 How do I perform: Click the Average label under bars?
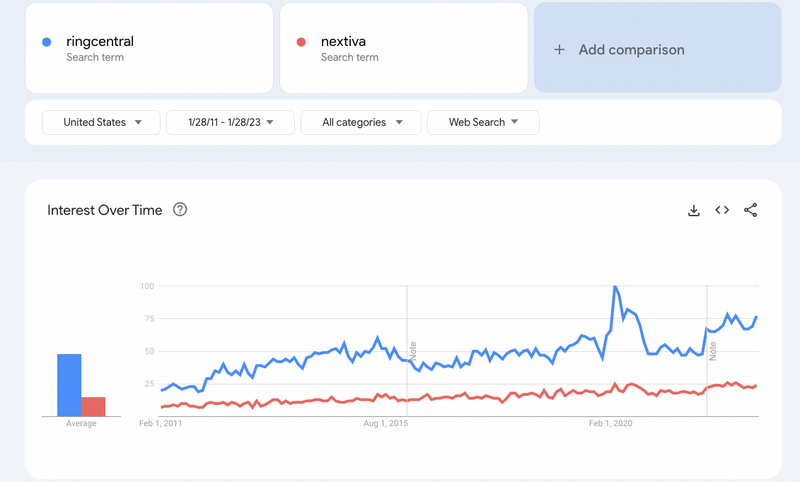click(81, 423)
